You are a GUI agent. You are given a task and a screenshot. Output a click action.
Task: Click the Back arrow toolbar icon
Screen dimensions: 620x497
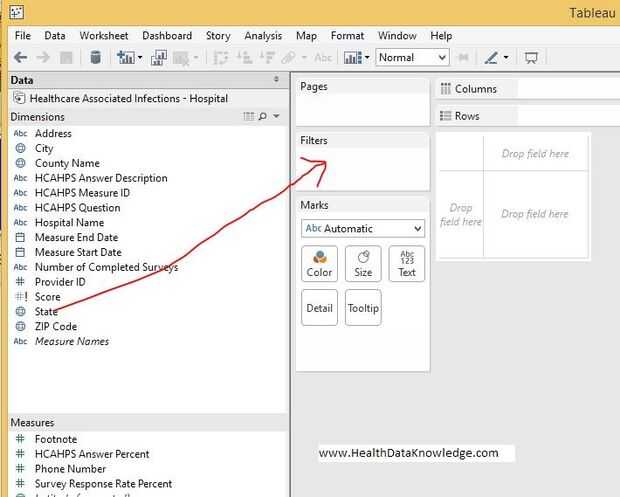point(20,58)
